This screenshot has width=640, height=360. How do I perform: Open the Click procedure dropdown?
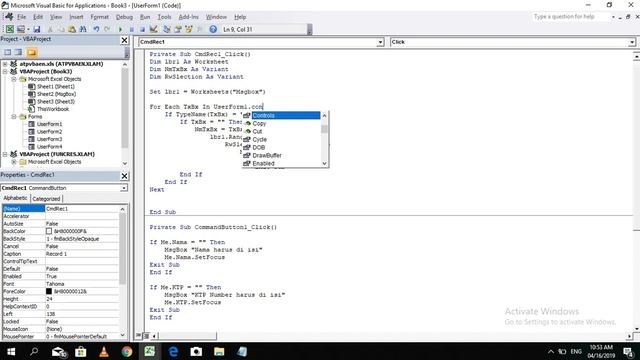click(631, 42)
